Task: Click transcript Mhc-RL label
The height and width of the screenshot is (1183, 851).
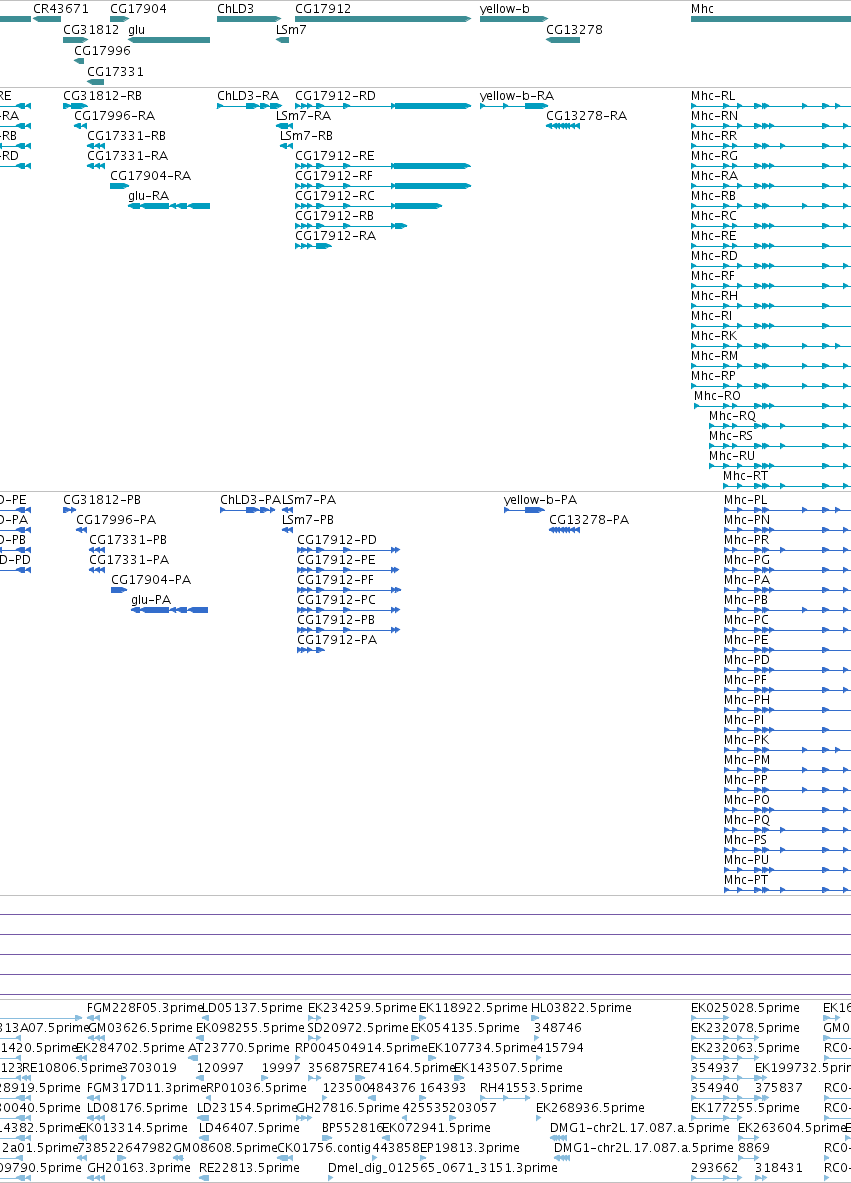Action: [x=713, y=96]
